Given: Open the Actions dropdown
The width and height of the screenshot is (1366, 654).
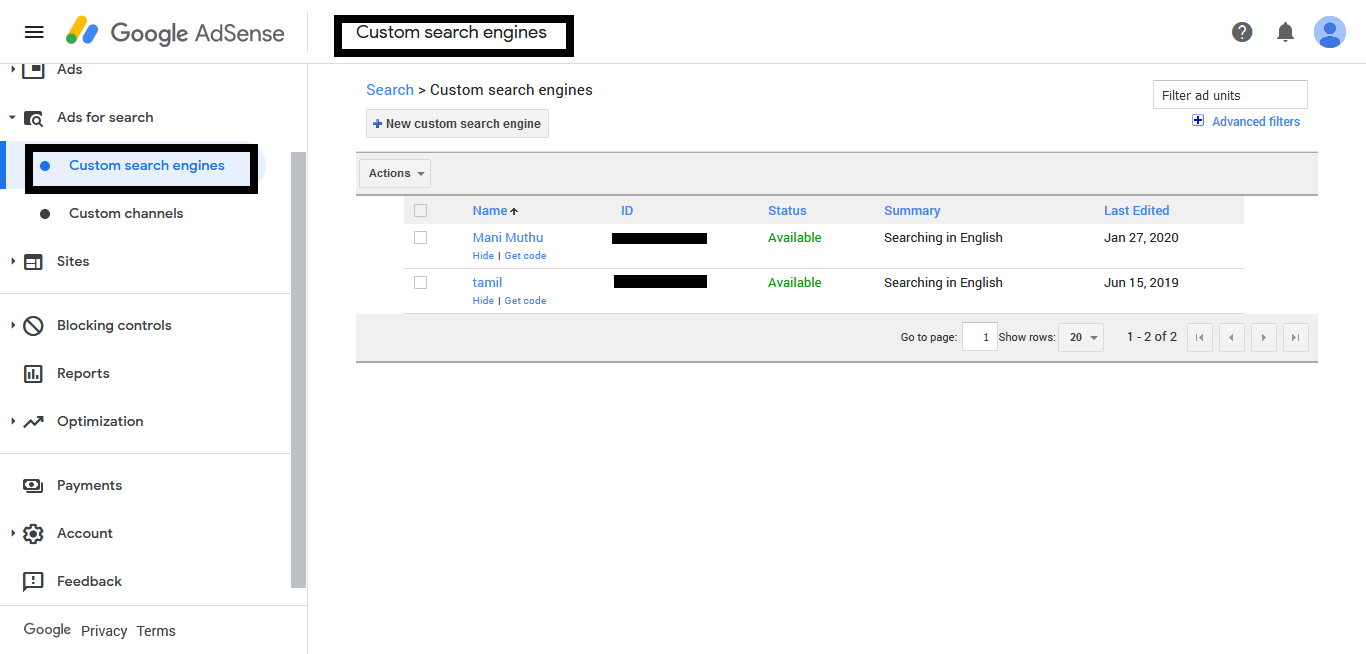Looking at the screenshot, I should coord(395,174).
